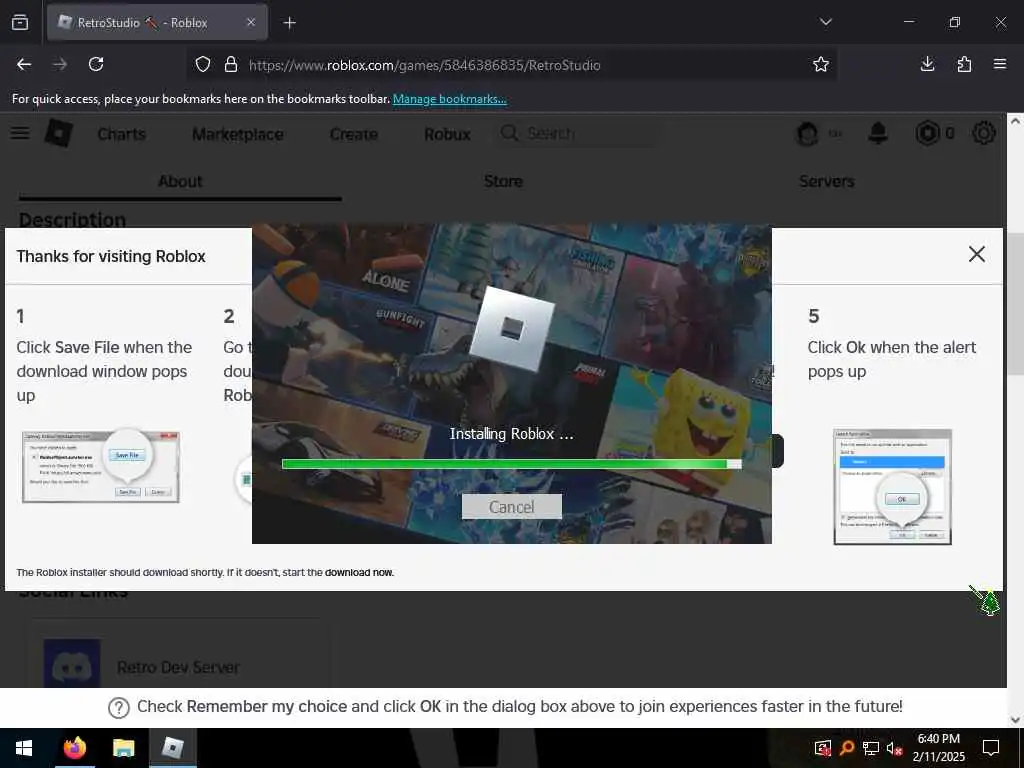Close the Thanks for visiting Roblox dialog
The height and width of the screenshot is (768, 1024).
pos(976,254)
